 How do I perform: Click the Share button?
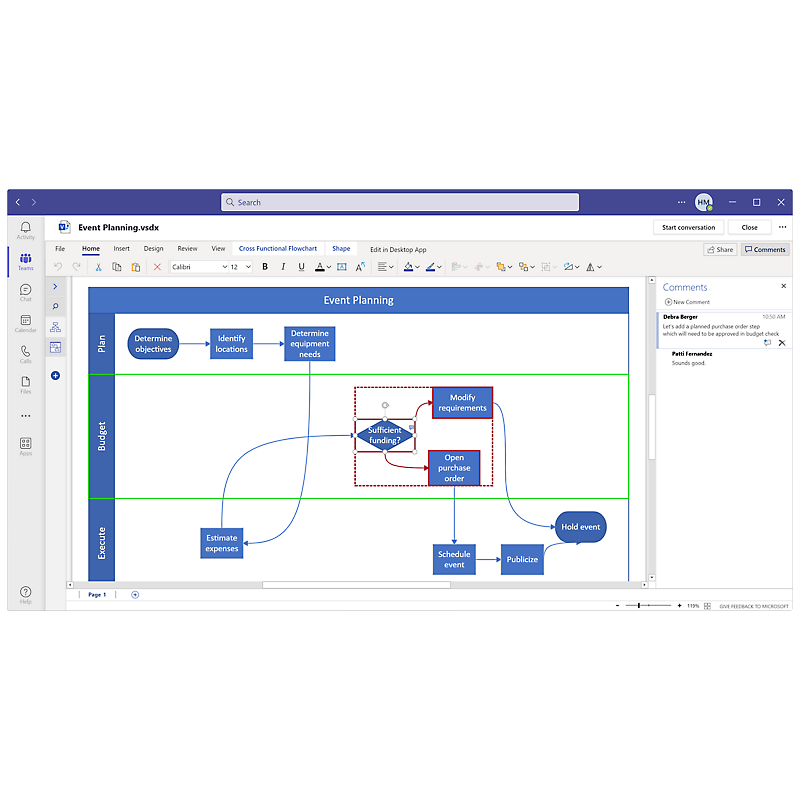tap(720, 249)
